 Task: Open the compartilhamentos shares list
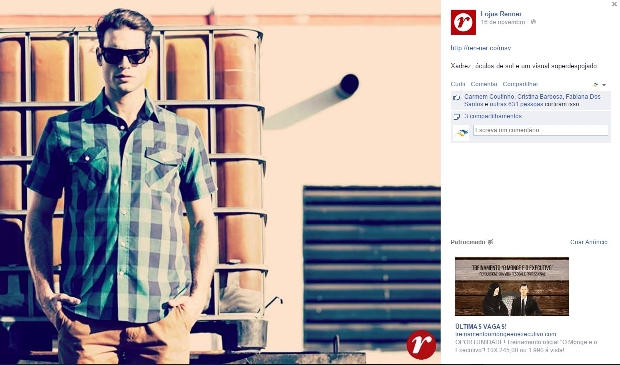[x=493, y=116]
